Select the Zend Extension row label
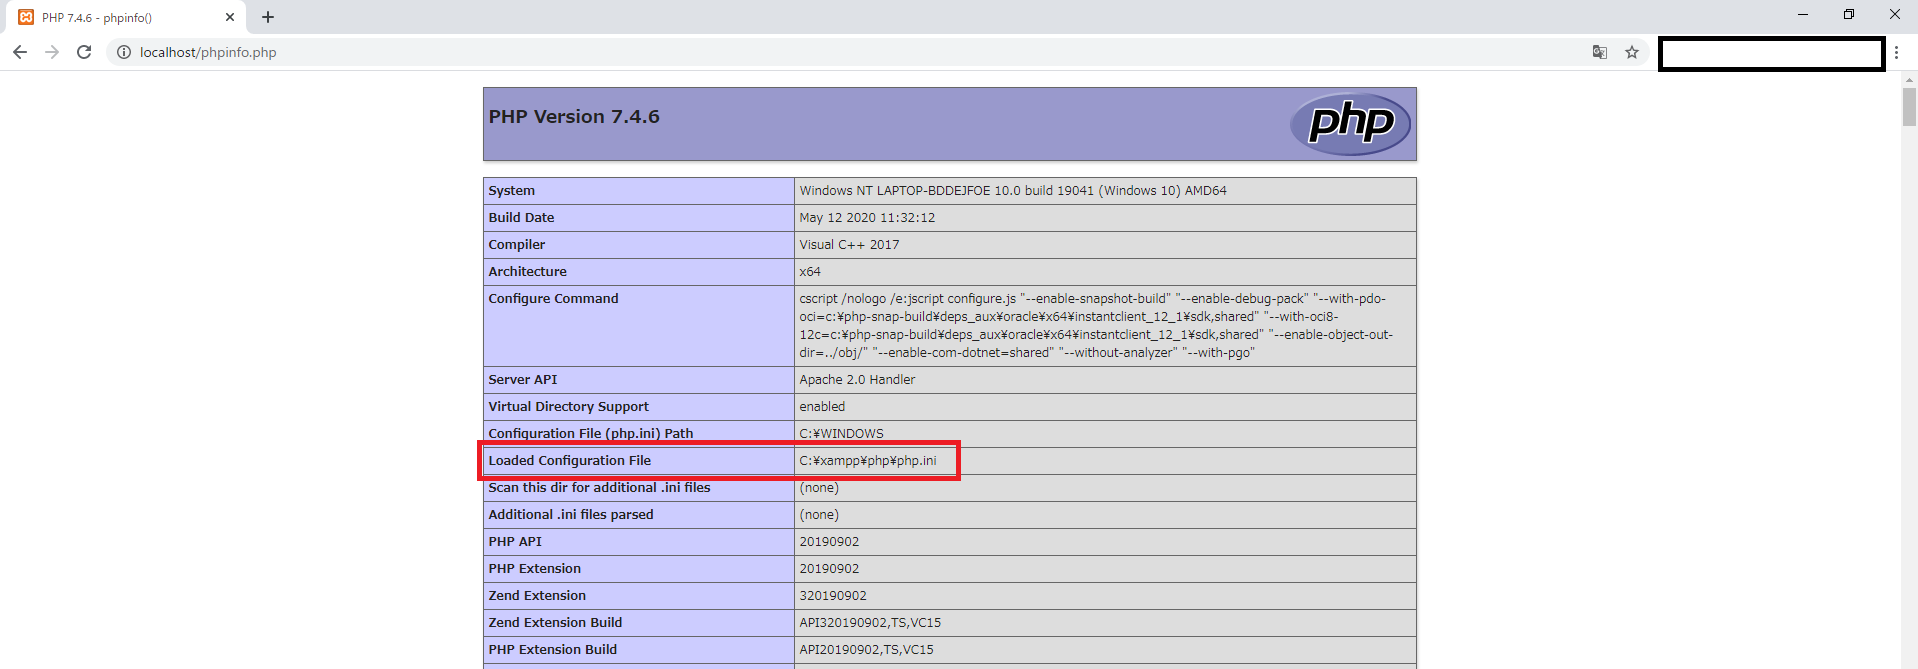 pos(537,596)
